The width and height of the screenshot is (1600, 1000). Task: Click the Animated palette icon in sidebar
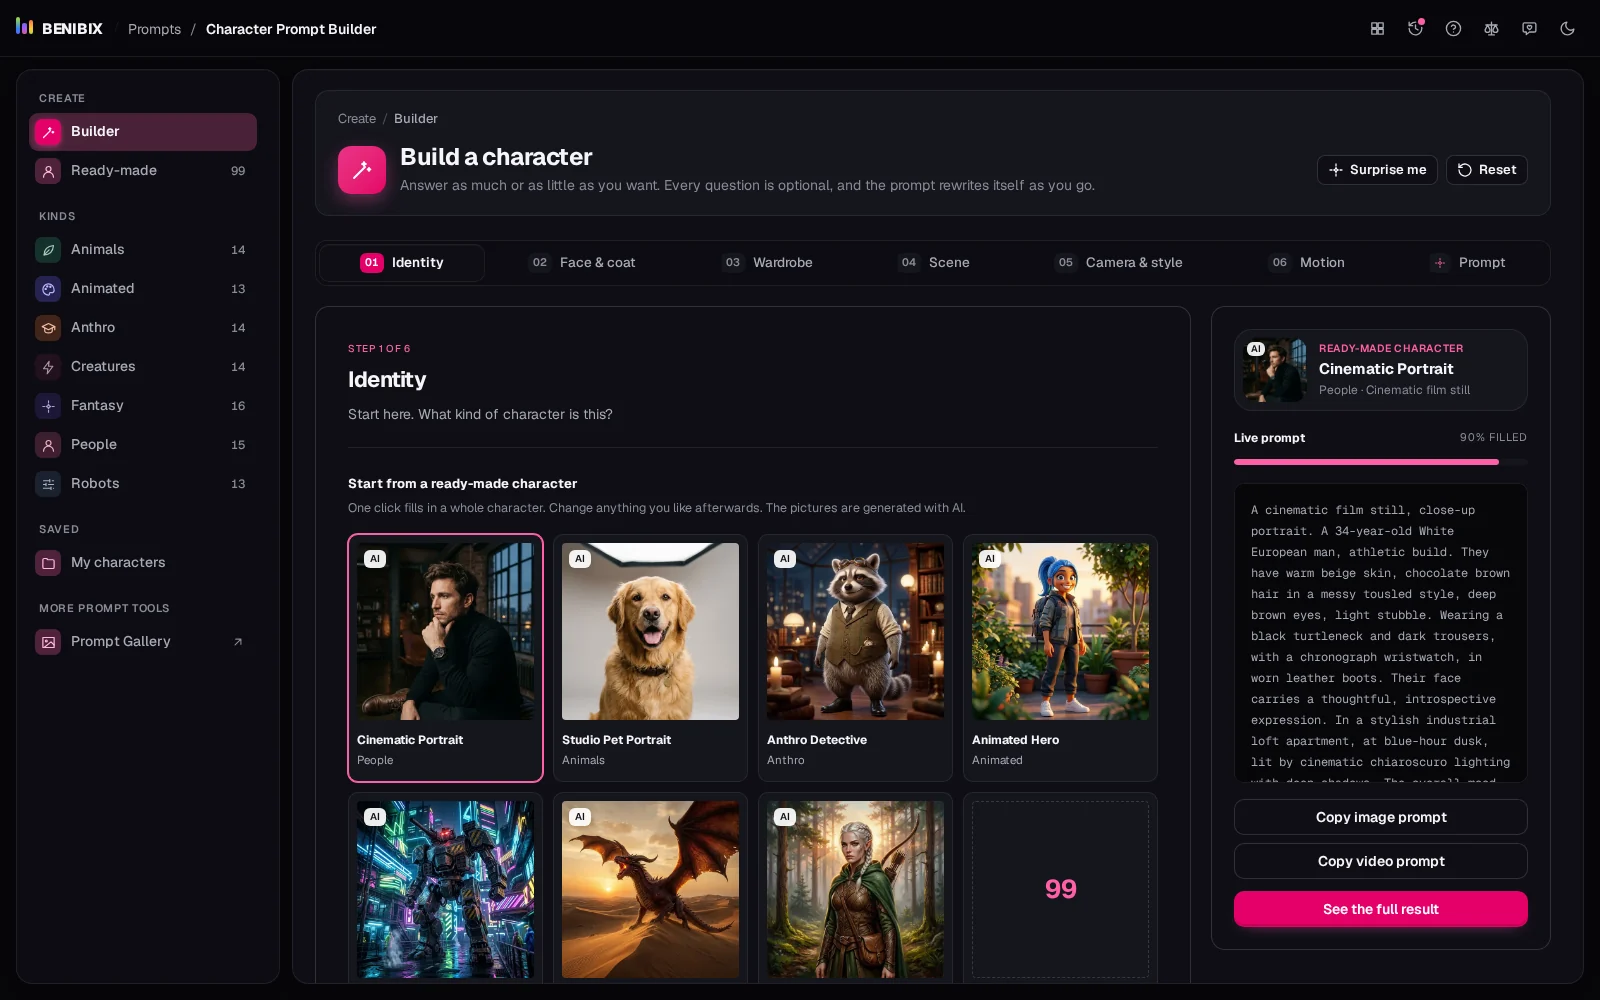pos(48,289)
